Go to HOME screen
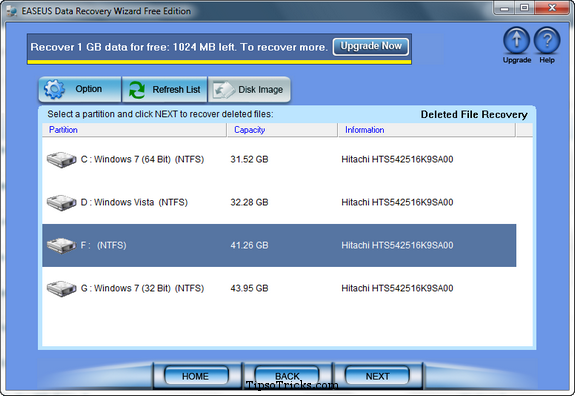Viewport: 575px width, 396px height. pyautogui.click(x=196, y=376)
